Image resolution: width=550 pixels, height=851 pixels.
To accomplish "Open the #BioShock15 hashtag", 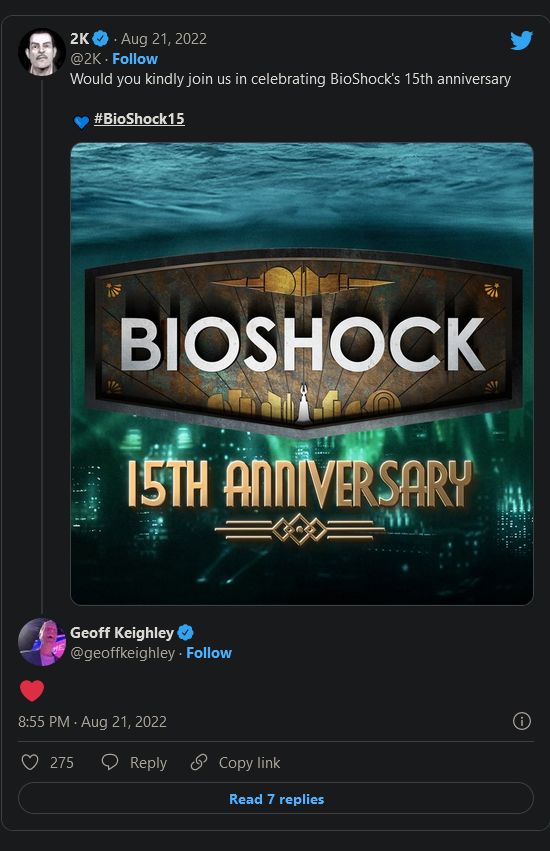I will (139, 119).
